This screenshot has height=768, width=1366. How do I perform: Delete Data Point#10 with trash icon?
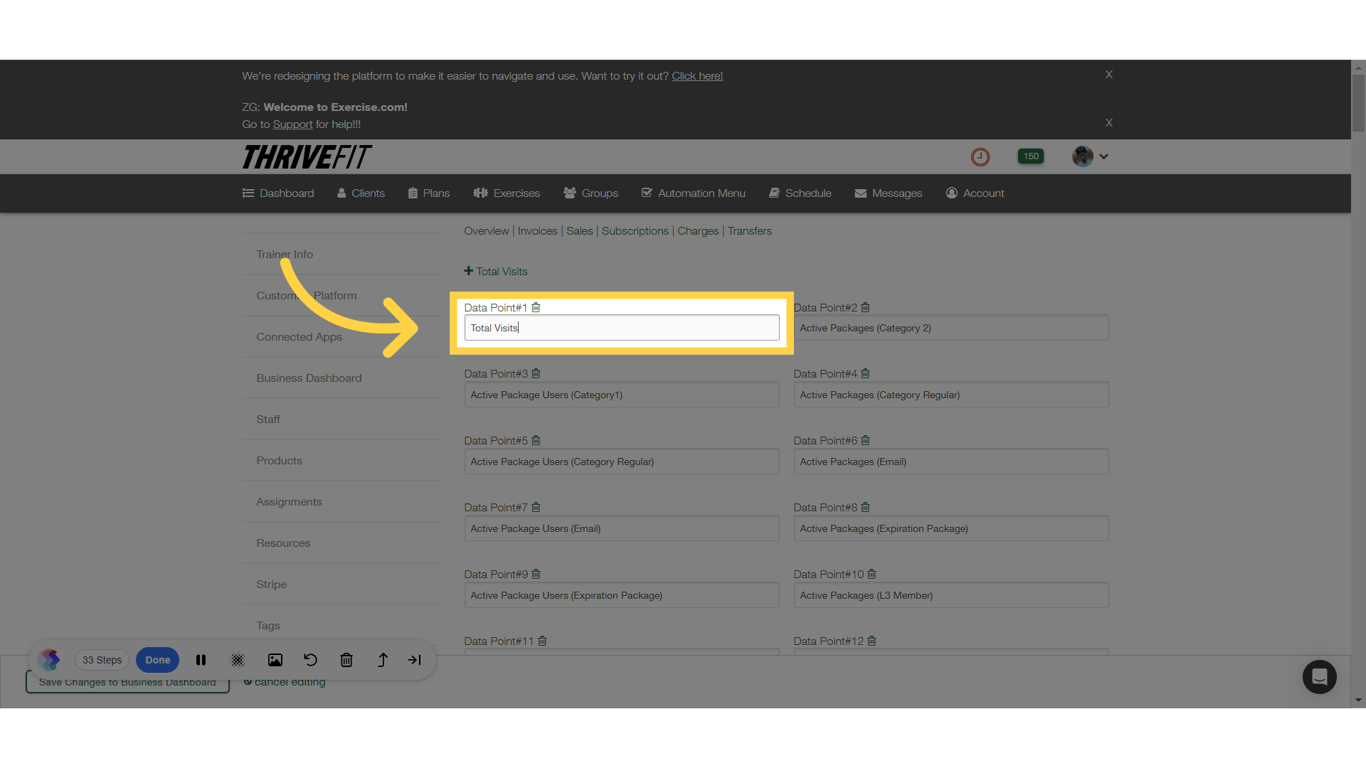[872, 574]
